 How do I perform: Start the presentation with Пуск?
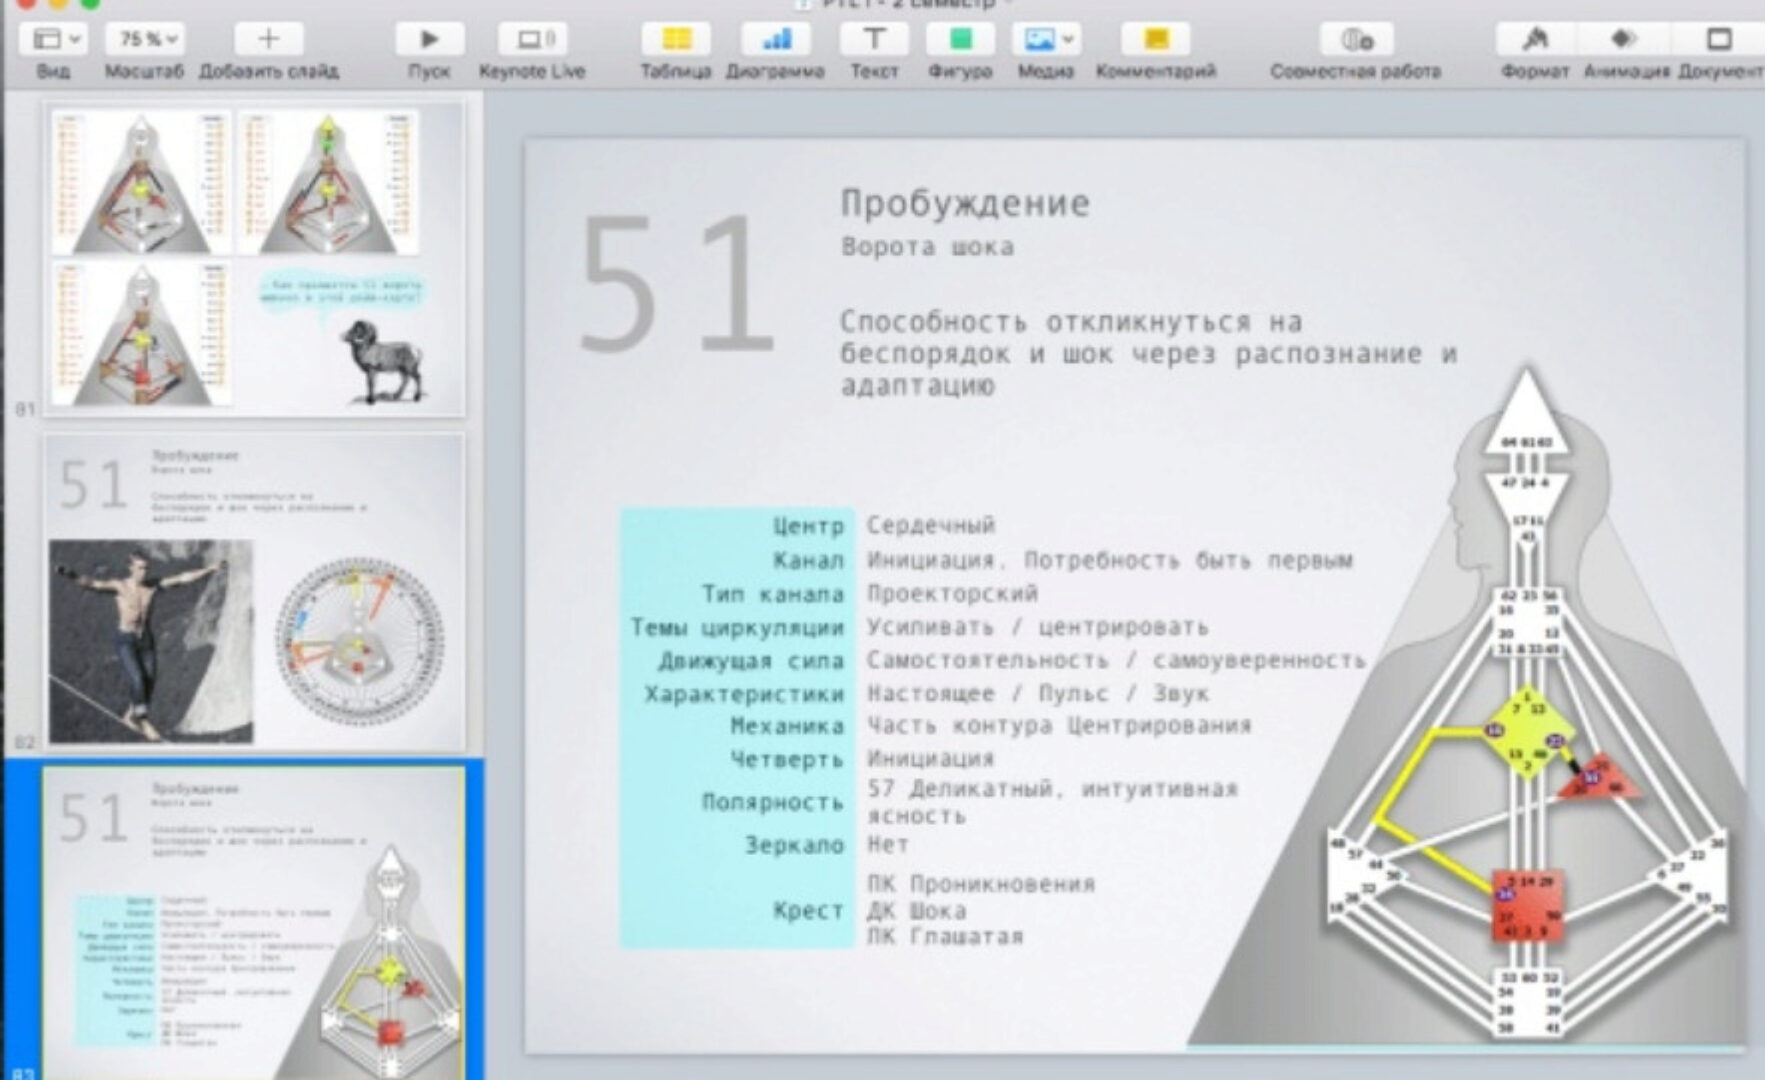coord(429,41)
